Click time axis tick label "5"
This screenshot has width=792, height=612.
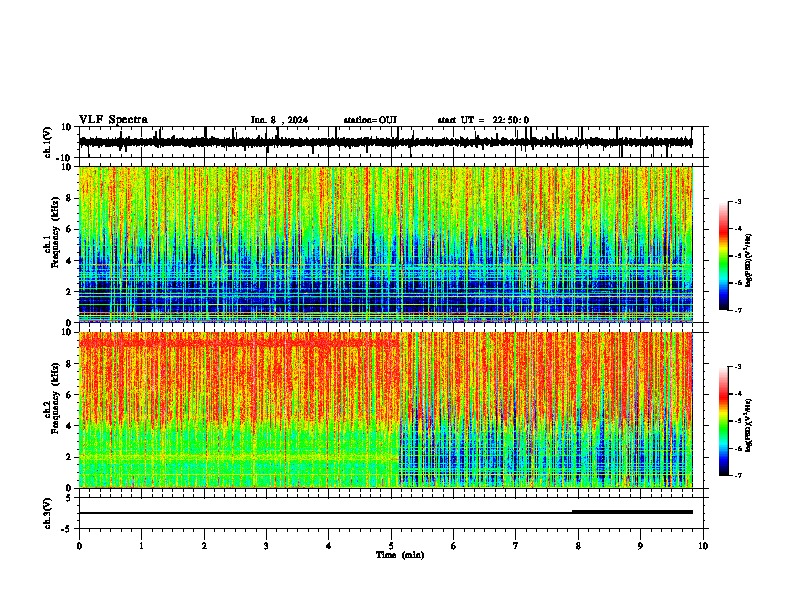pos(391,546)
